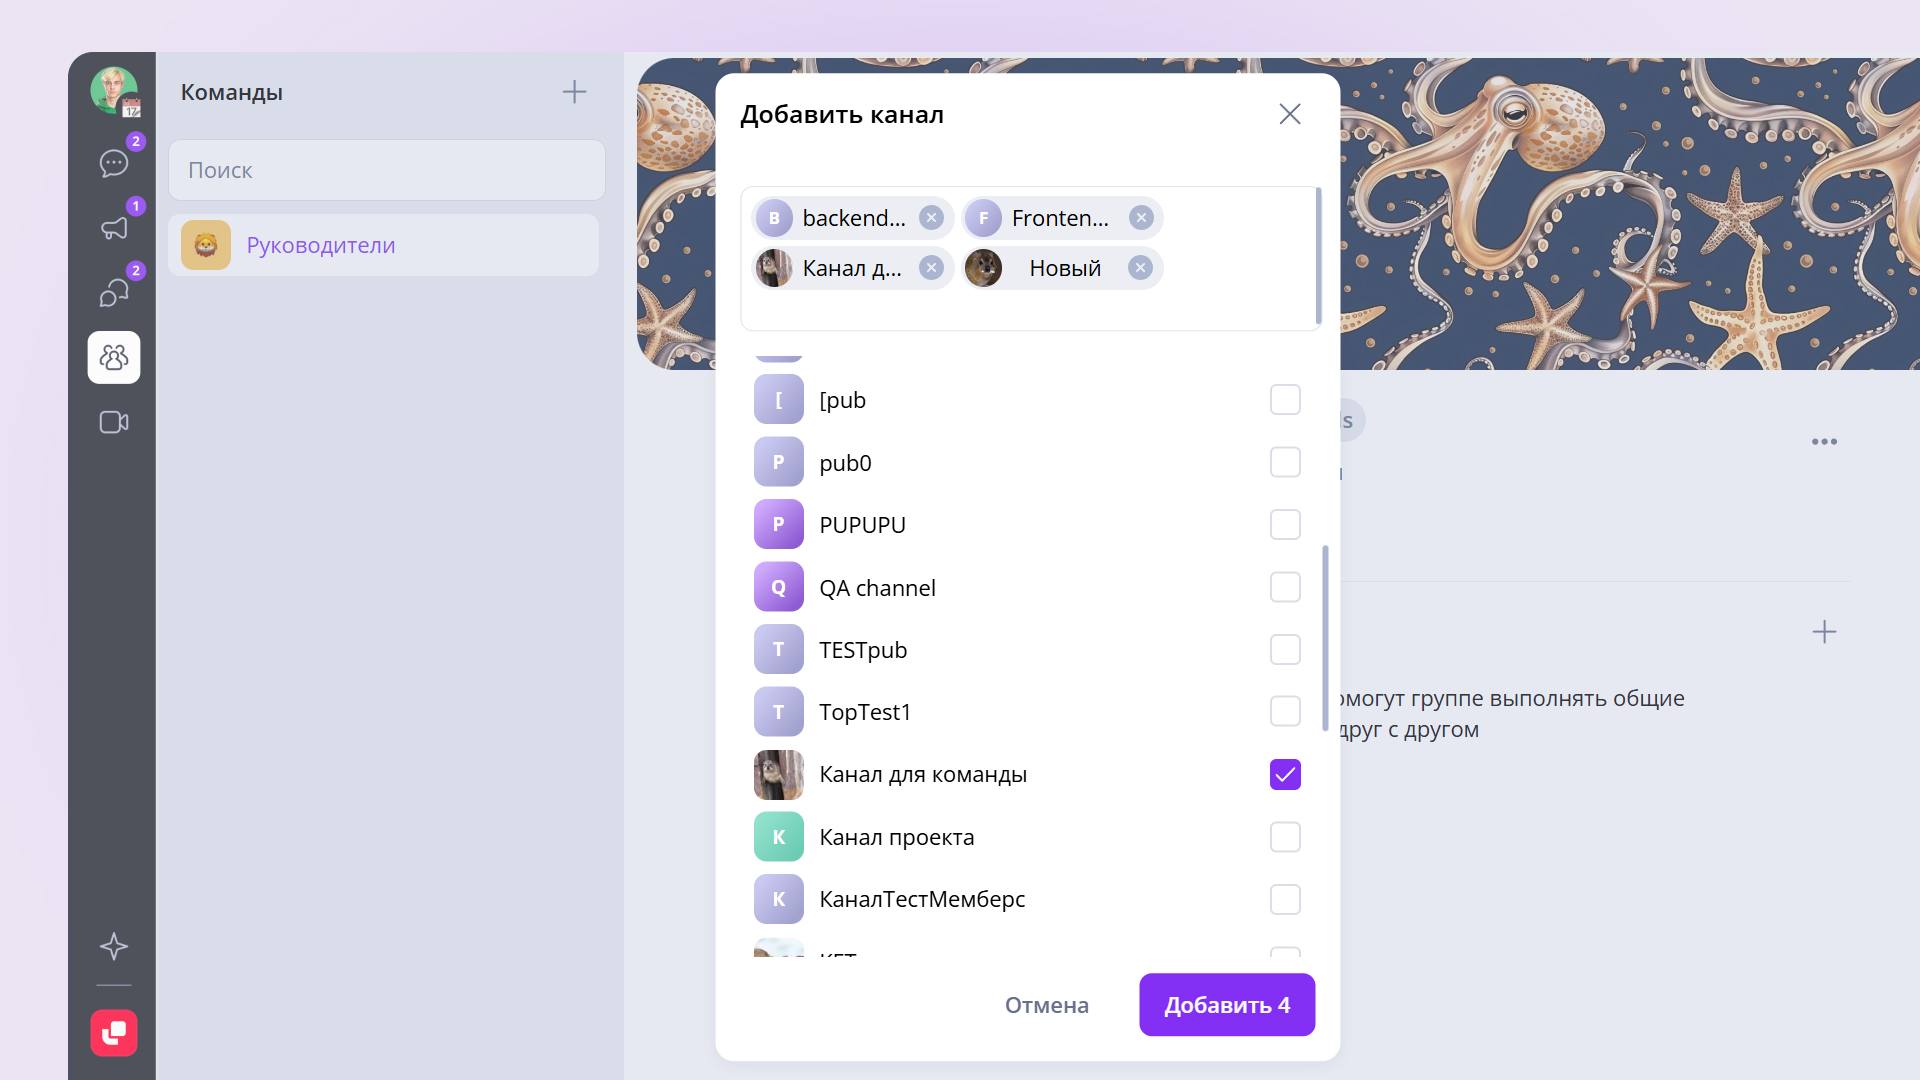
Task: Click the Поиск search field
Action: coord(387,170)
